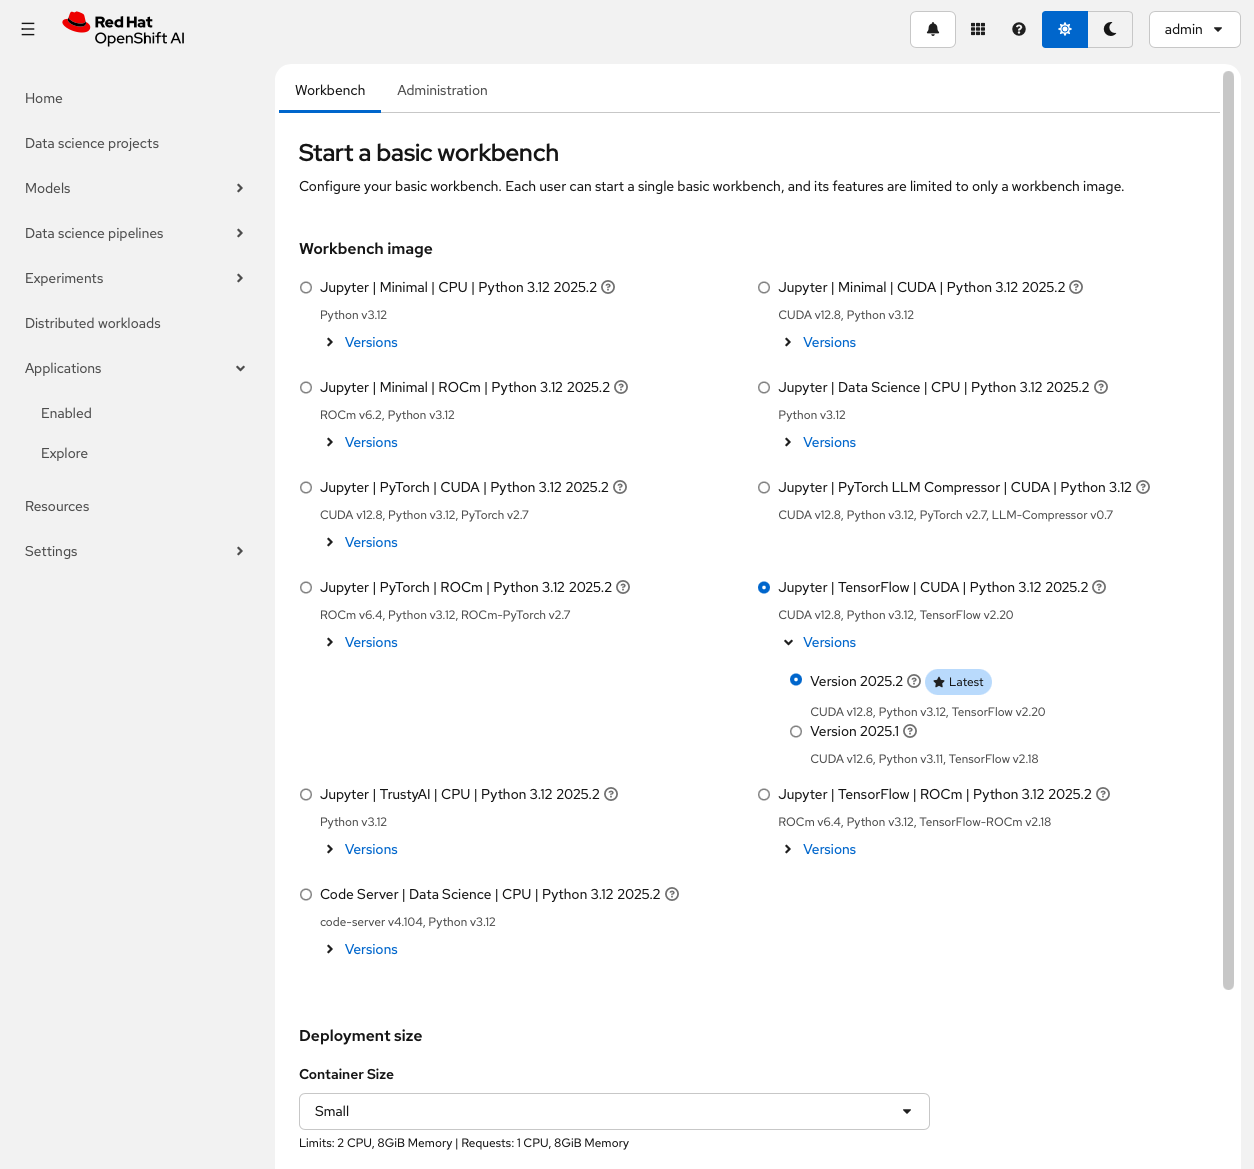Toggle the hamburger navigation menu

[28, 30]
